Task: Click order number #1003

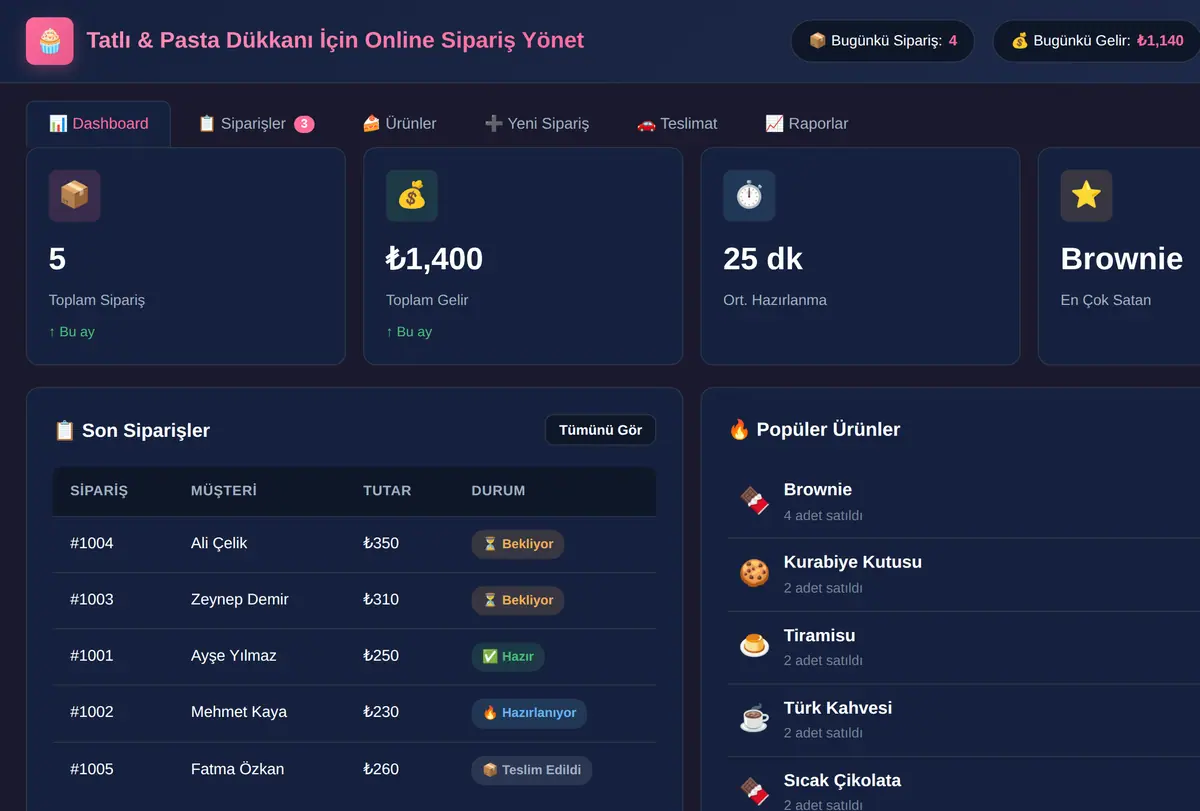Action: (x=92, y=599)
